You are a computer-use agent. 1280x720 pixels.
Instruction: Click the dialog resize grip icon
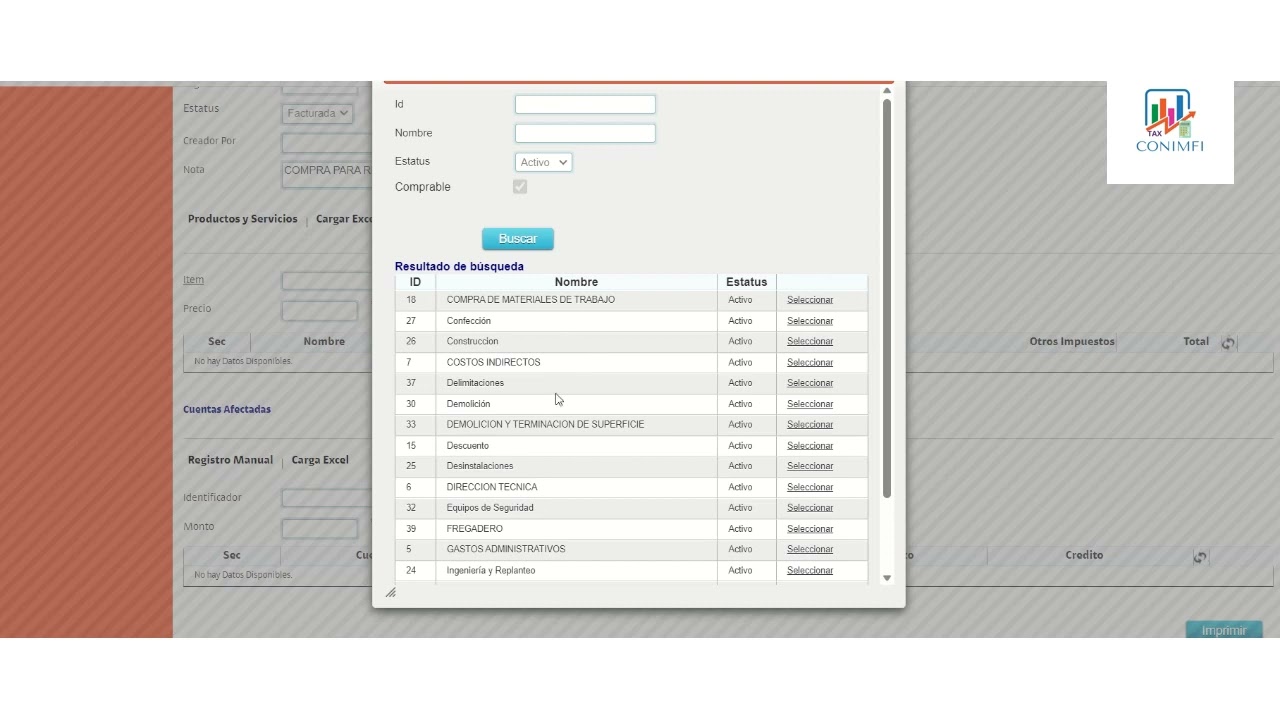(391, 593)
